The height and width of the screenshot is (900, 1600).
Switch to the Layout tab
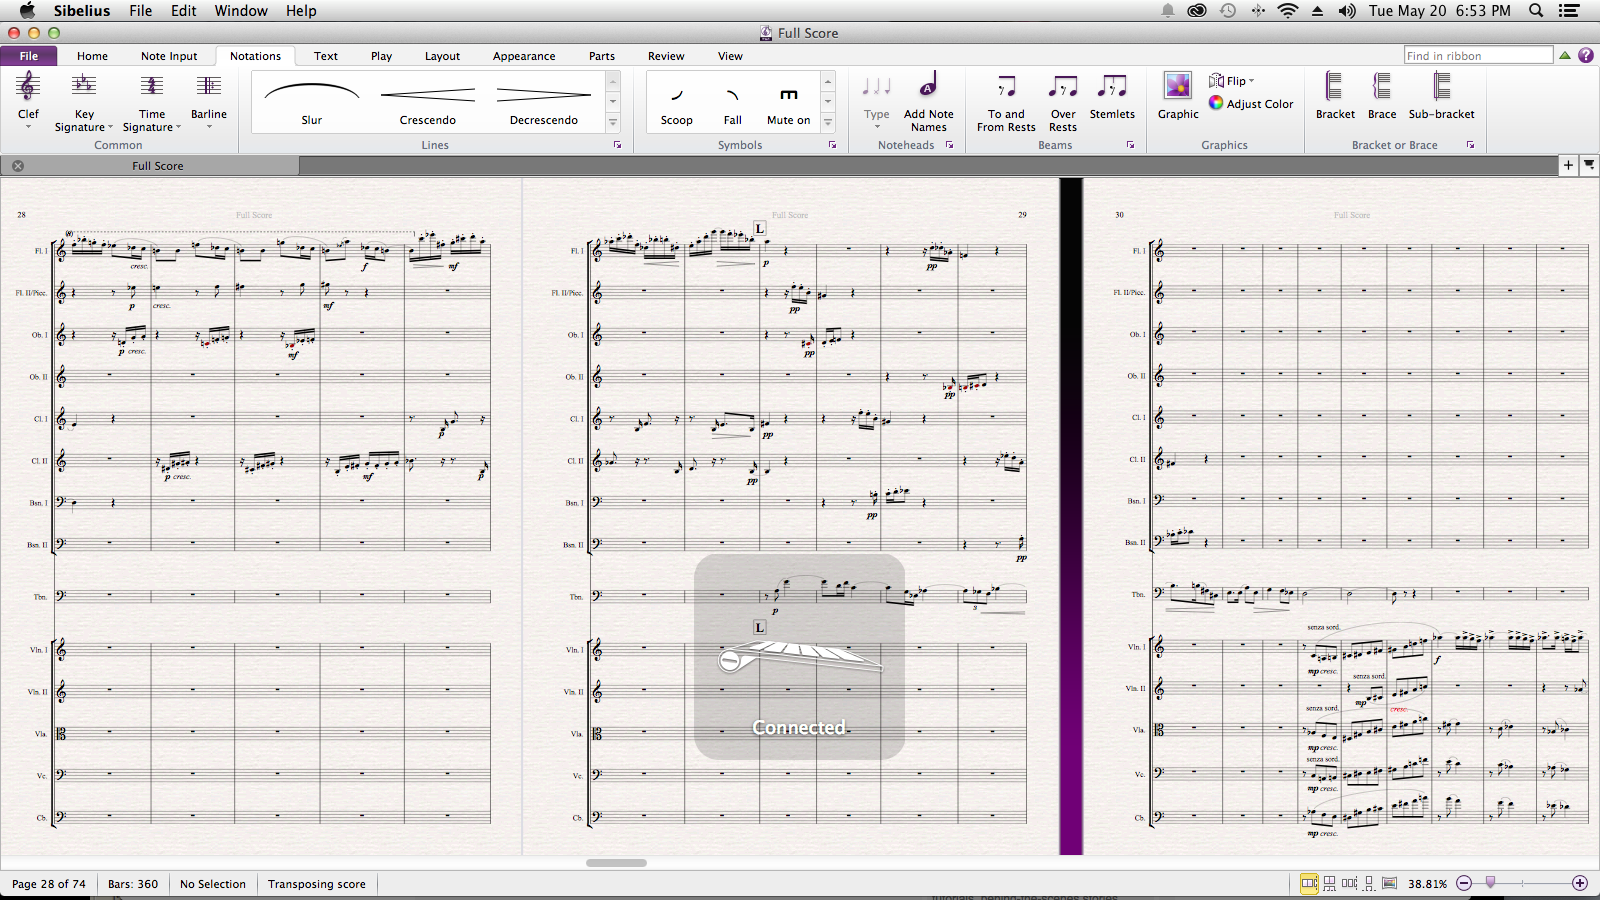tap(442, 56)
